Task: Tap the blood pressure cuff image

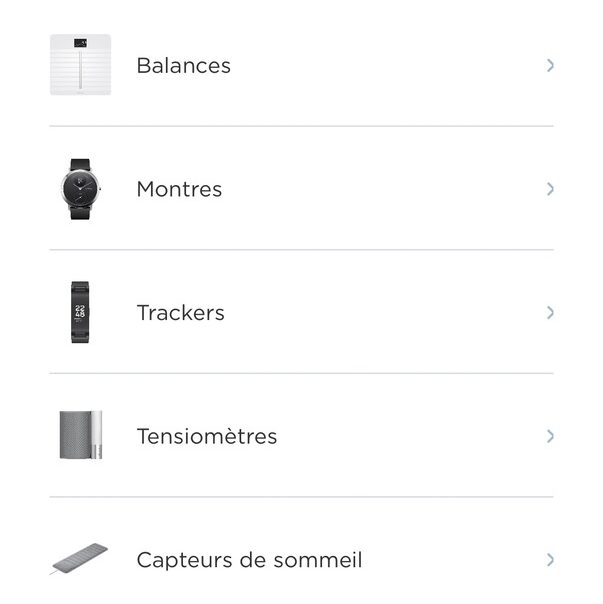Action: (81, 435)
